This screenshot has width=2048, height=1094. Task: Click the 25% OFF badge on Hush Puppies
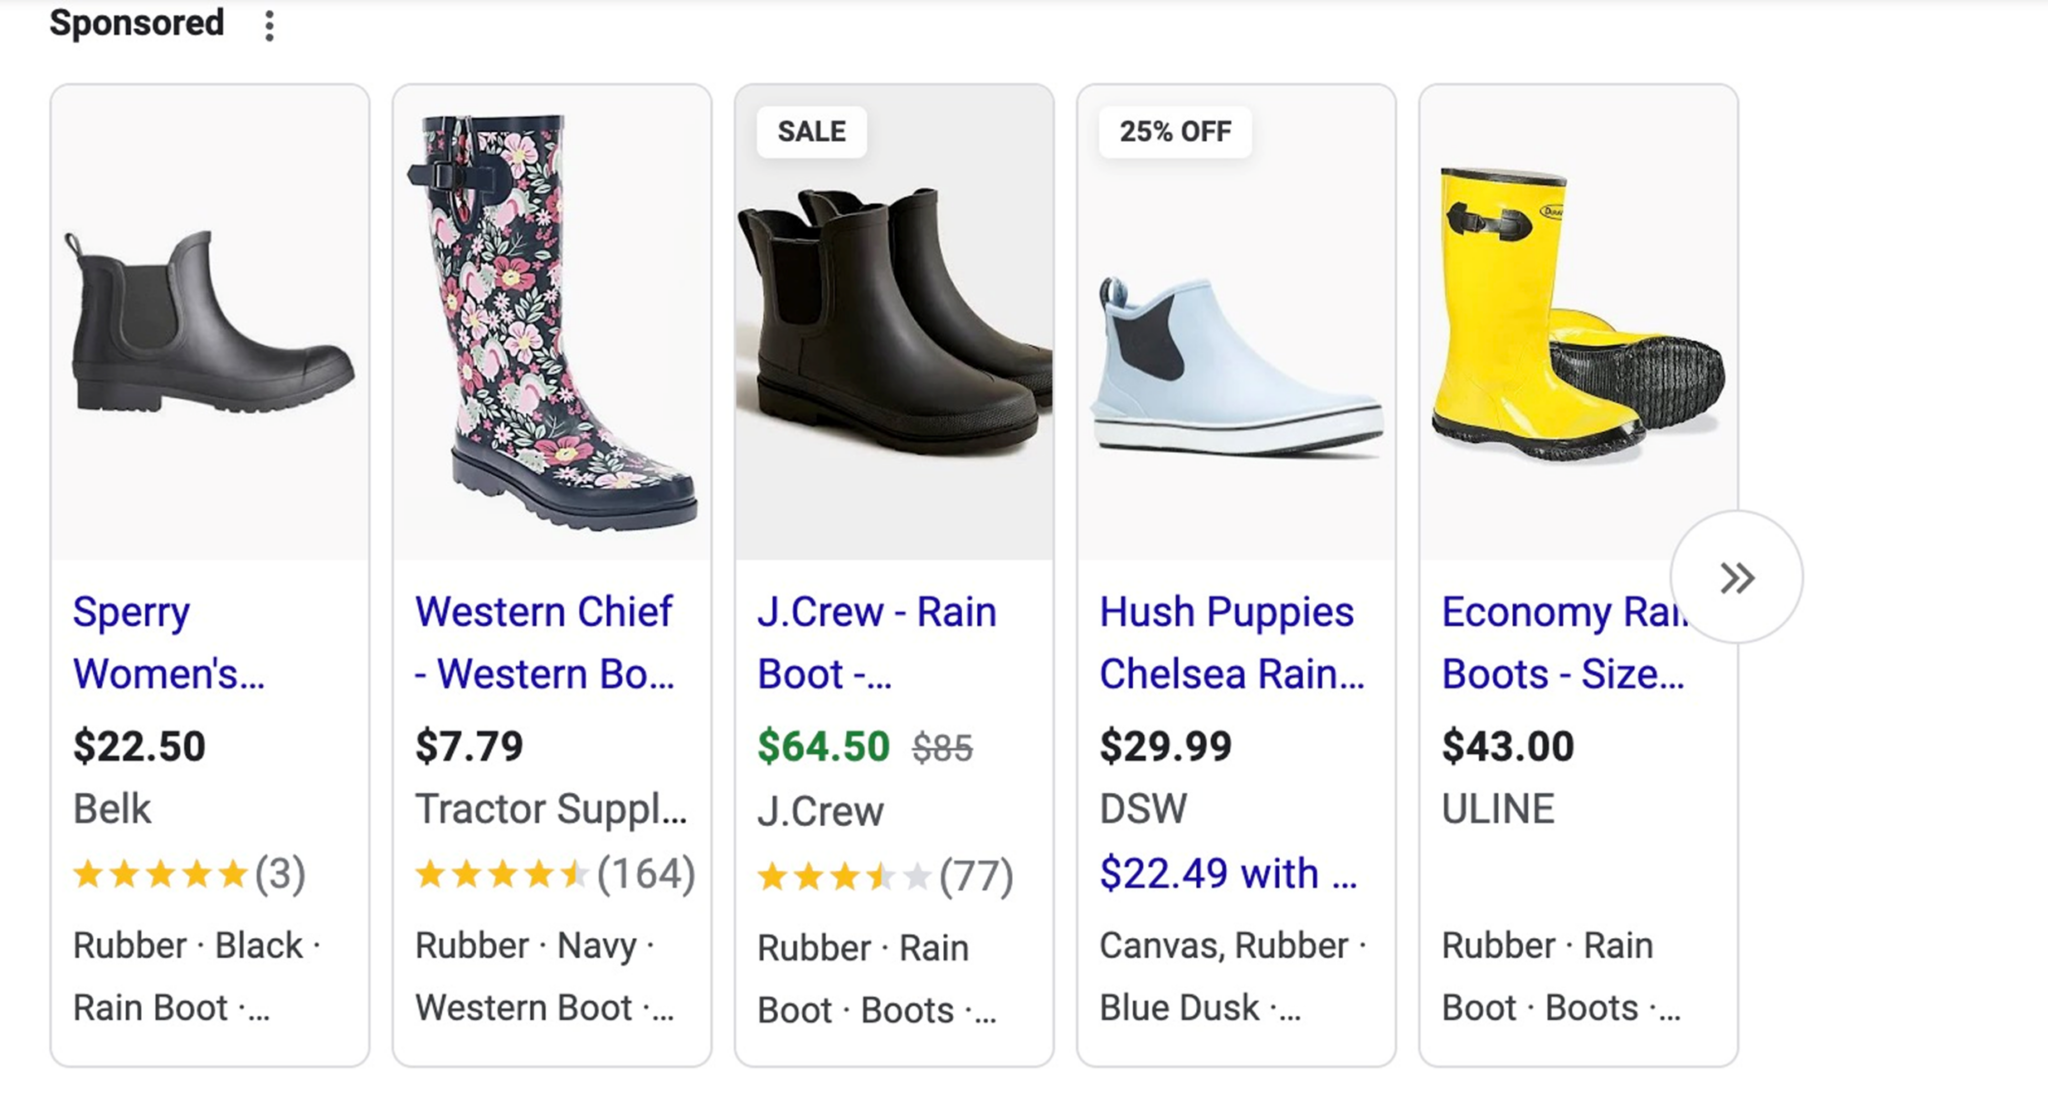point(1175,130)
